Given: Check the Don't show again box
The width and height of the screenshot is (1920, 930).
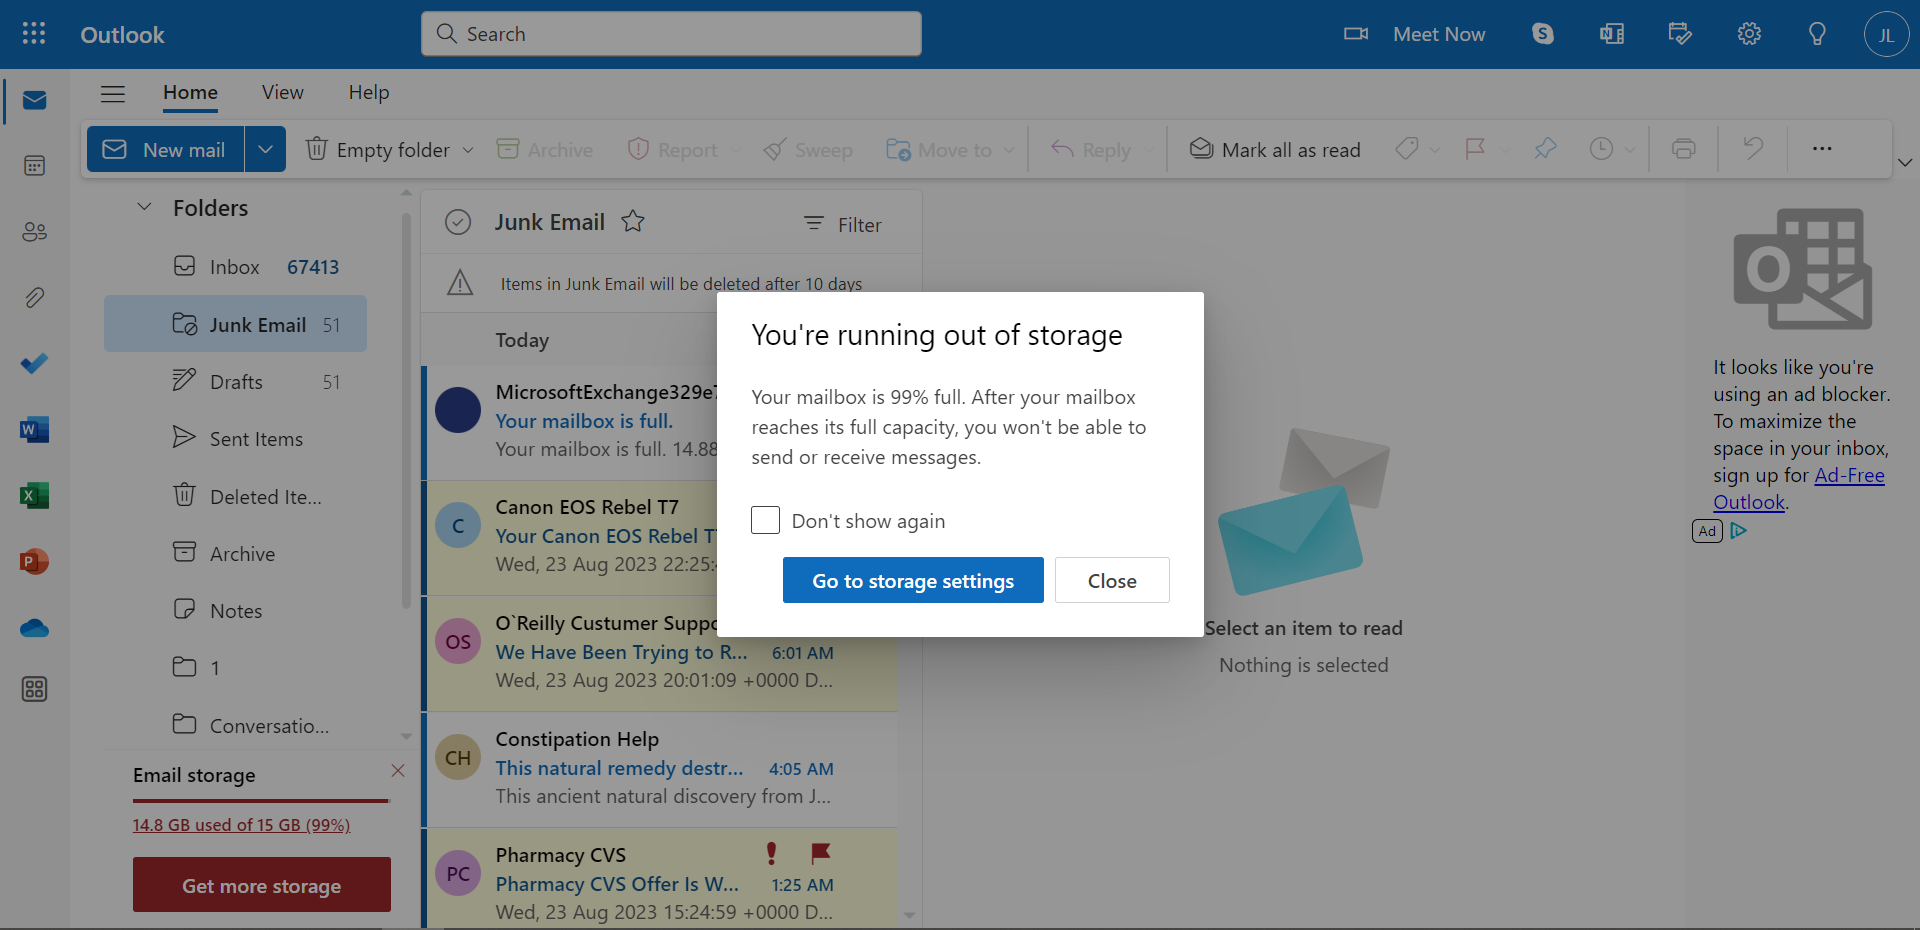Looking at the screenshot, I should [x=765, y=520].
